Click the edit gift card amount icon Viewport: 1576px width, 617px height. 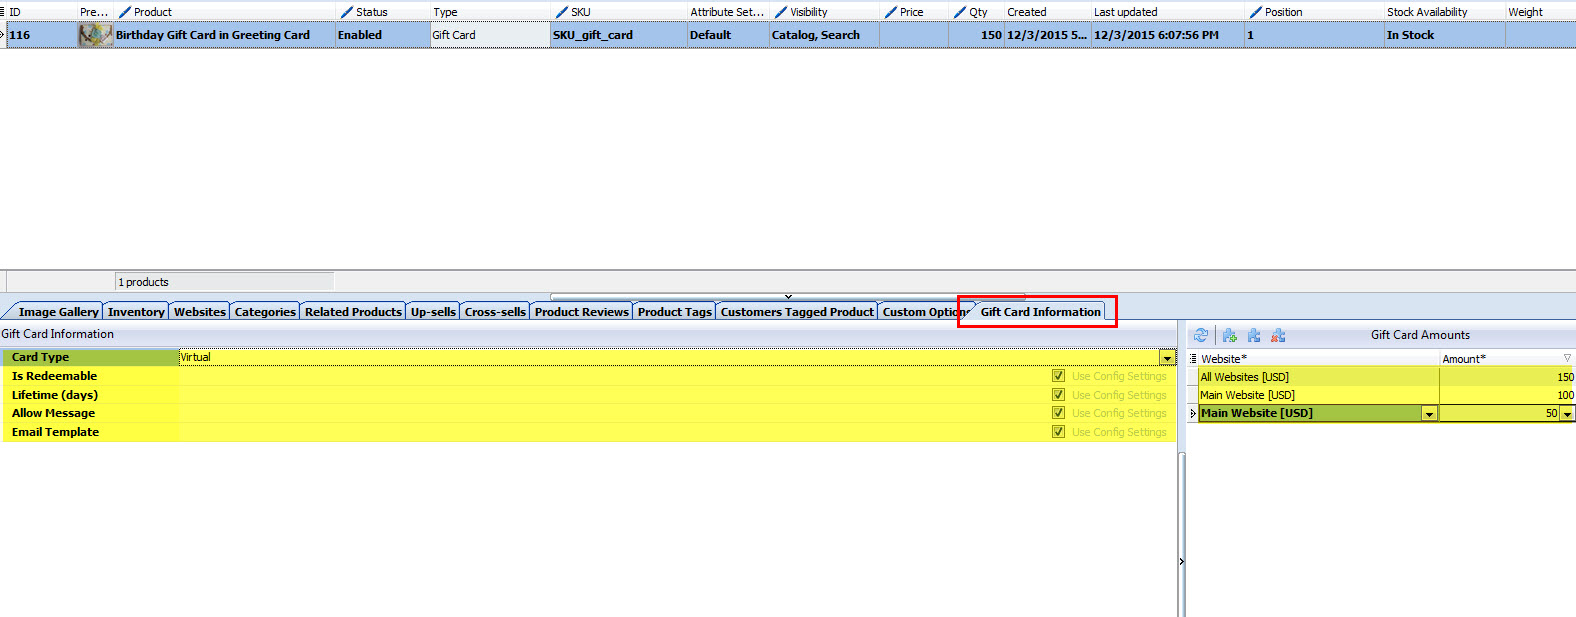(x=1254, y=336)
